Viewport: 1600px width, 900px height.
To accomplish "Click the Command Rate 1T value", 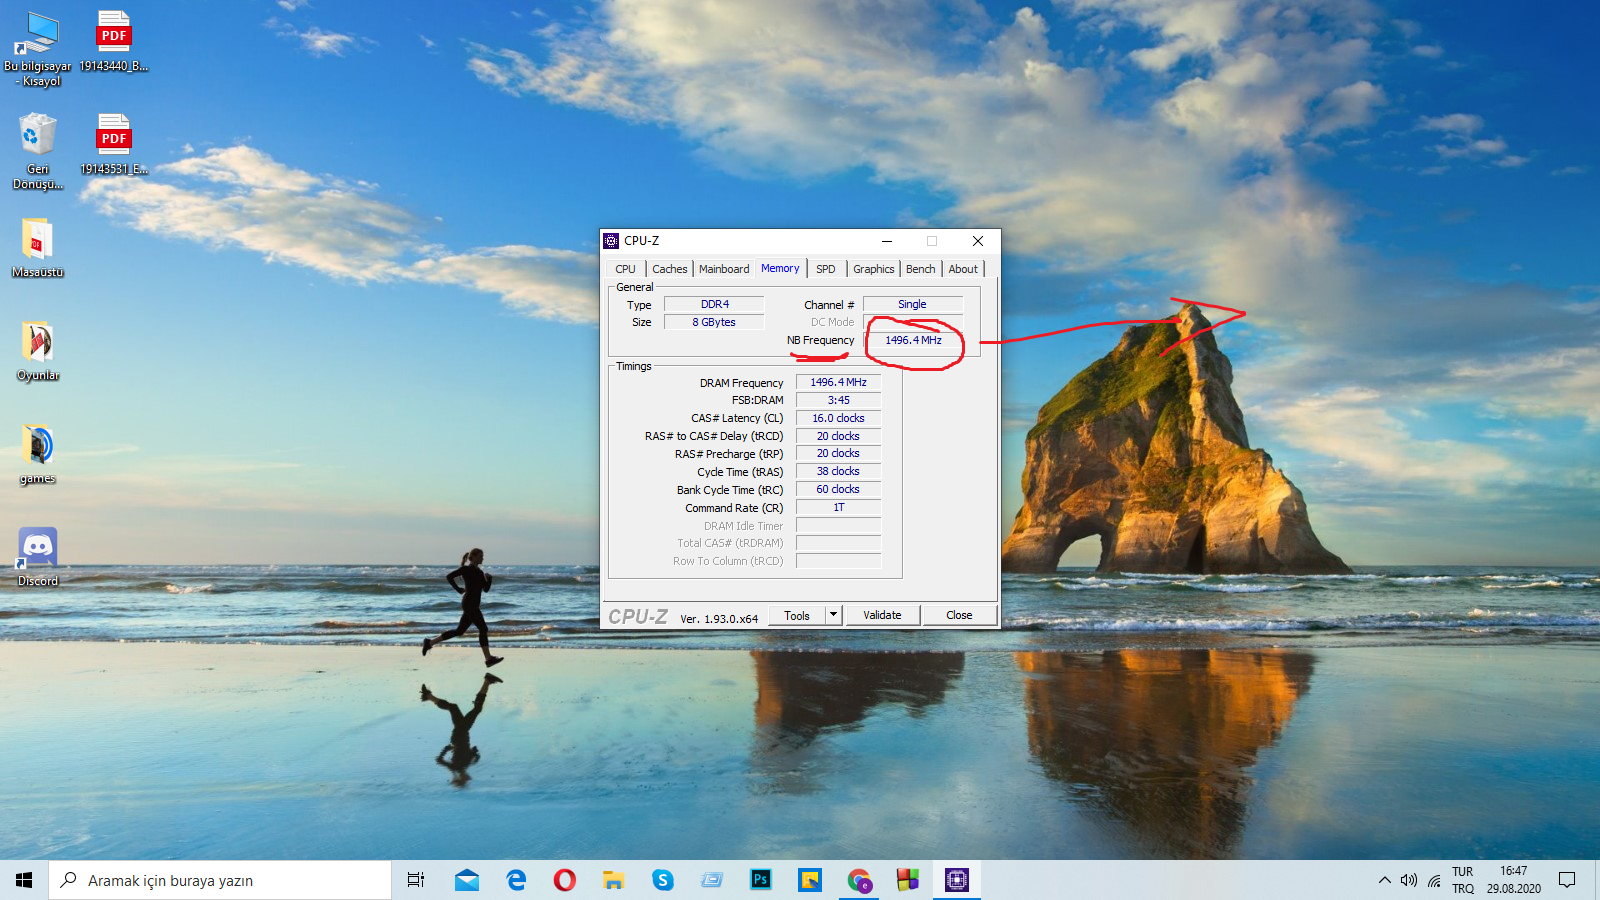I will coord(839,507).
